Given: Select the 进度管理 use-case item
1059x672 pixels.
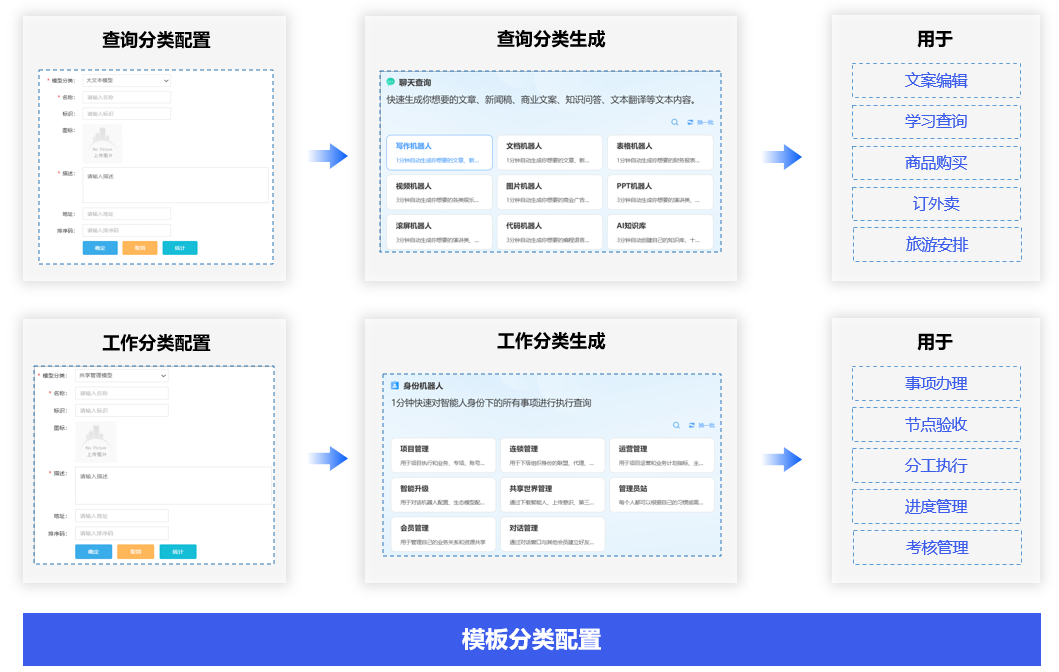Looking at the screenshot, I should pos(936,507).
